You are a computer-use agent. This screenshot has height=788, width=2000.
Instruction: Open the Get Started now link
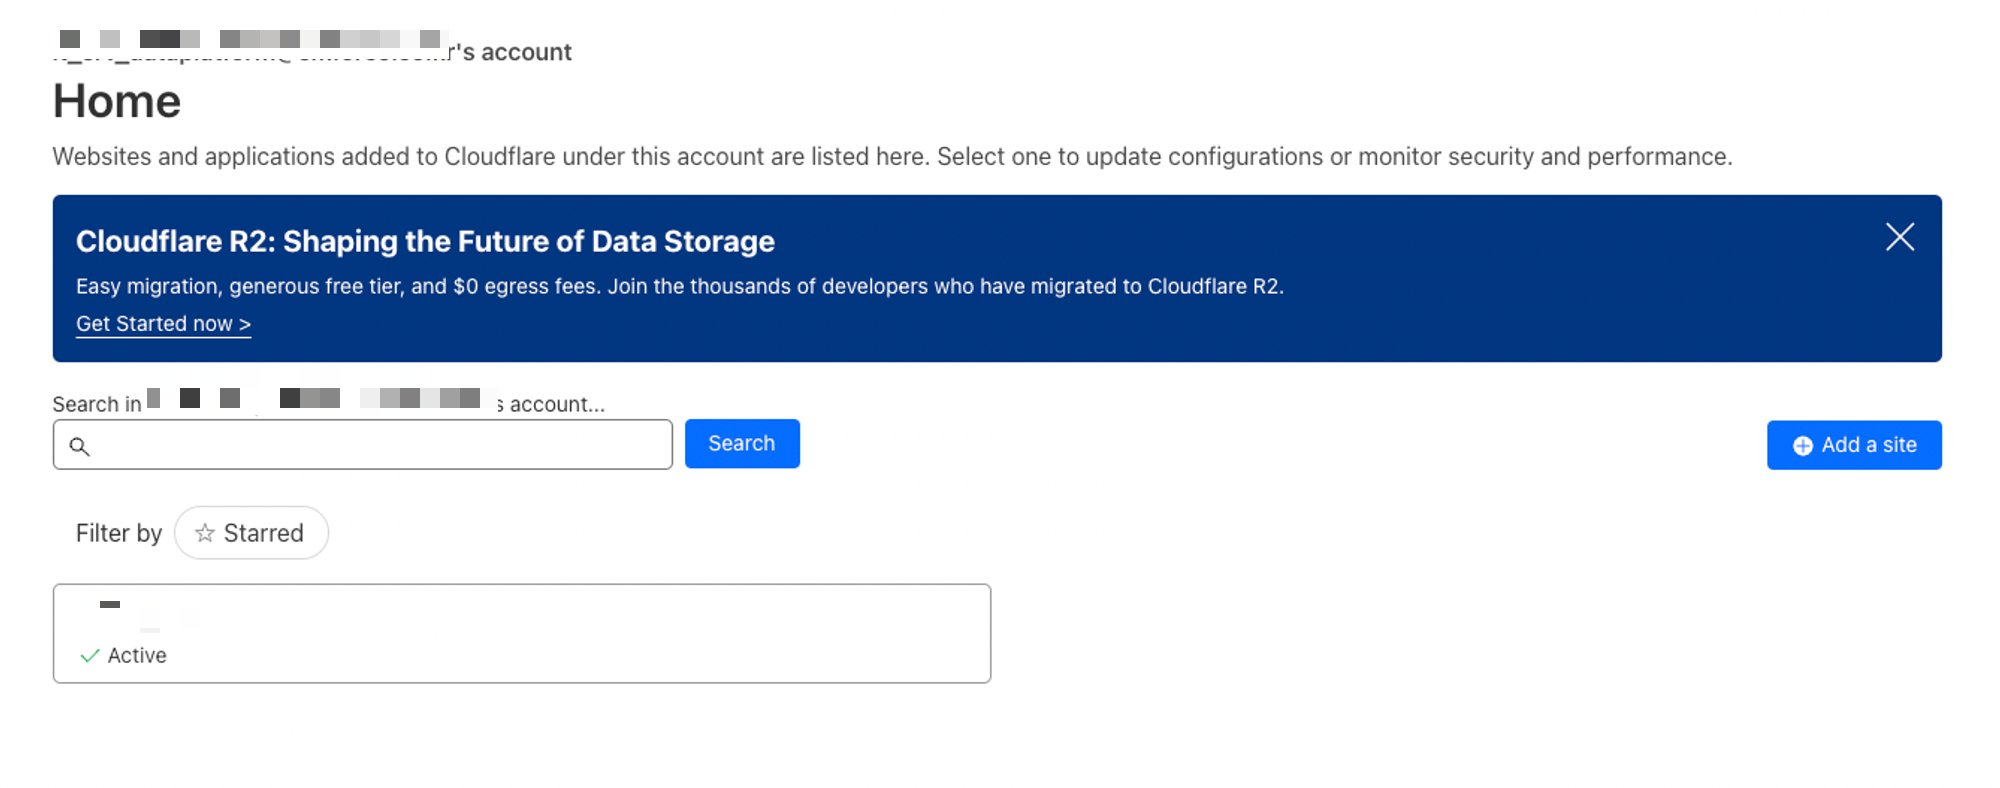[163, 324]
